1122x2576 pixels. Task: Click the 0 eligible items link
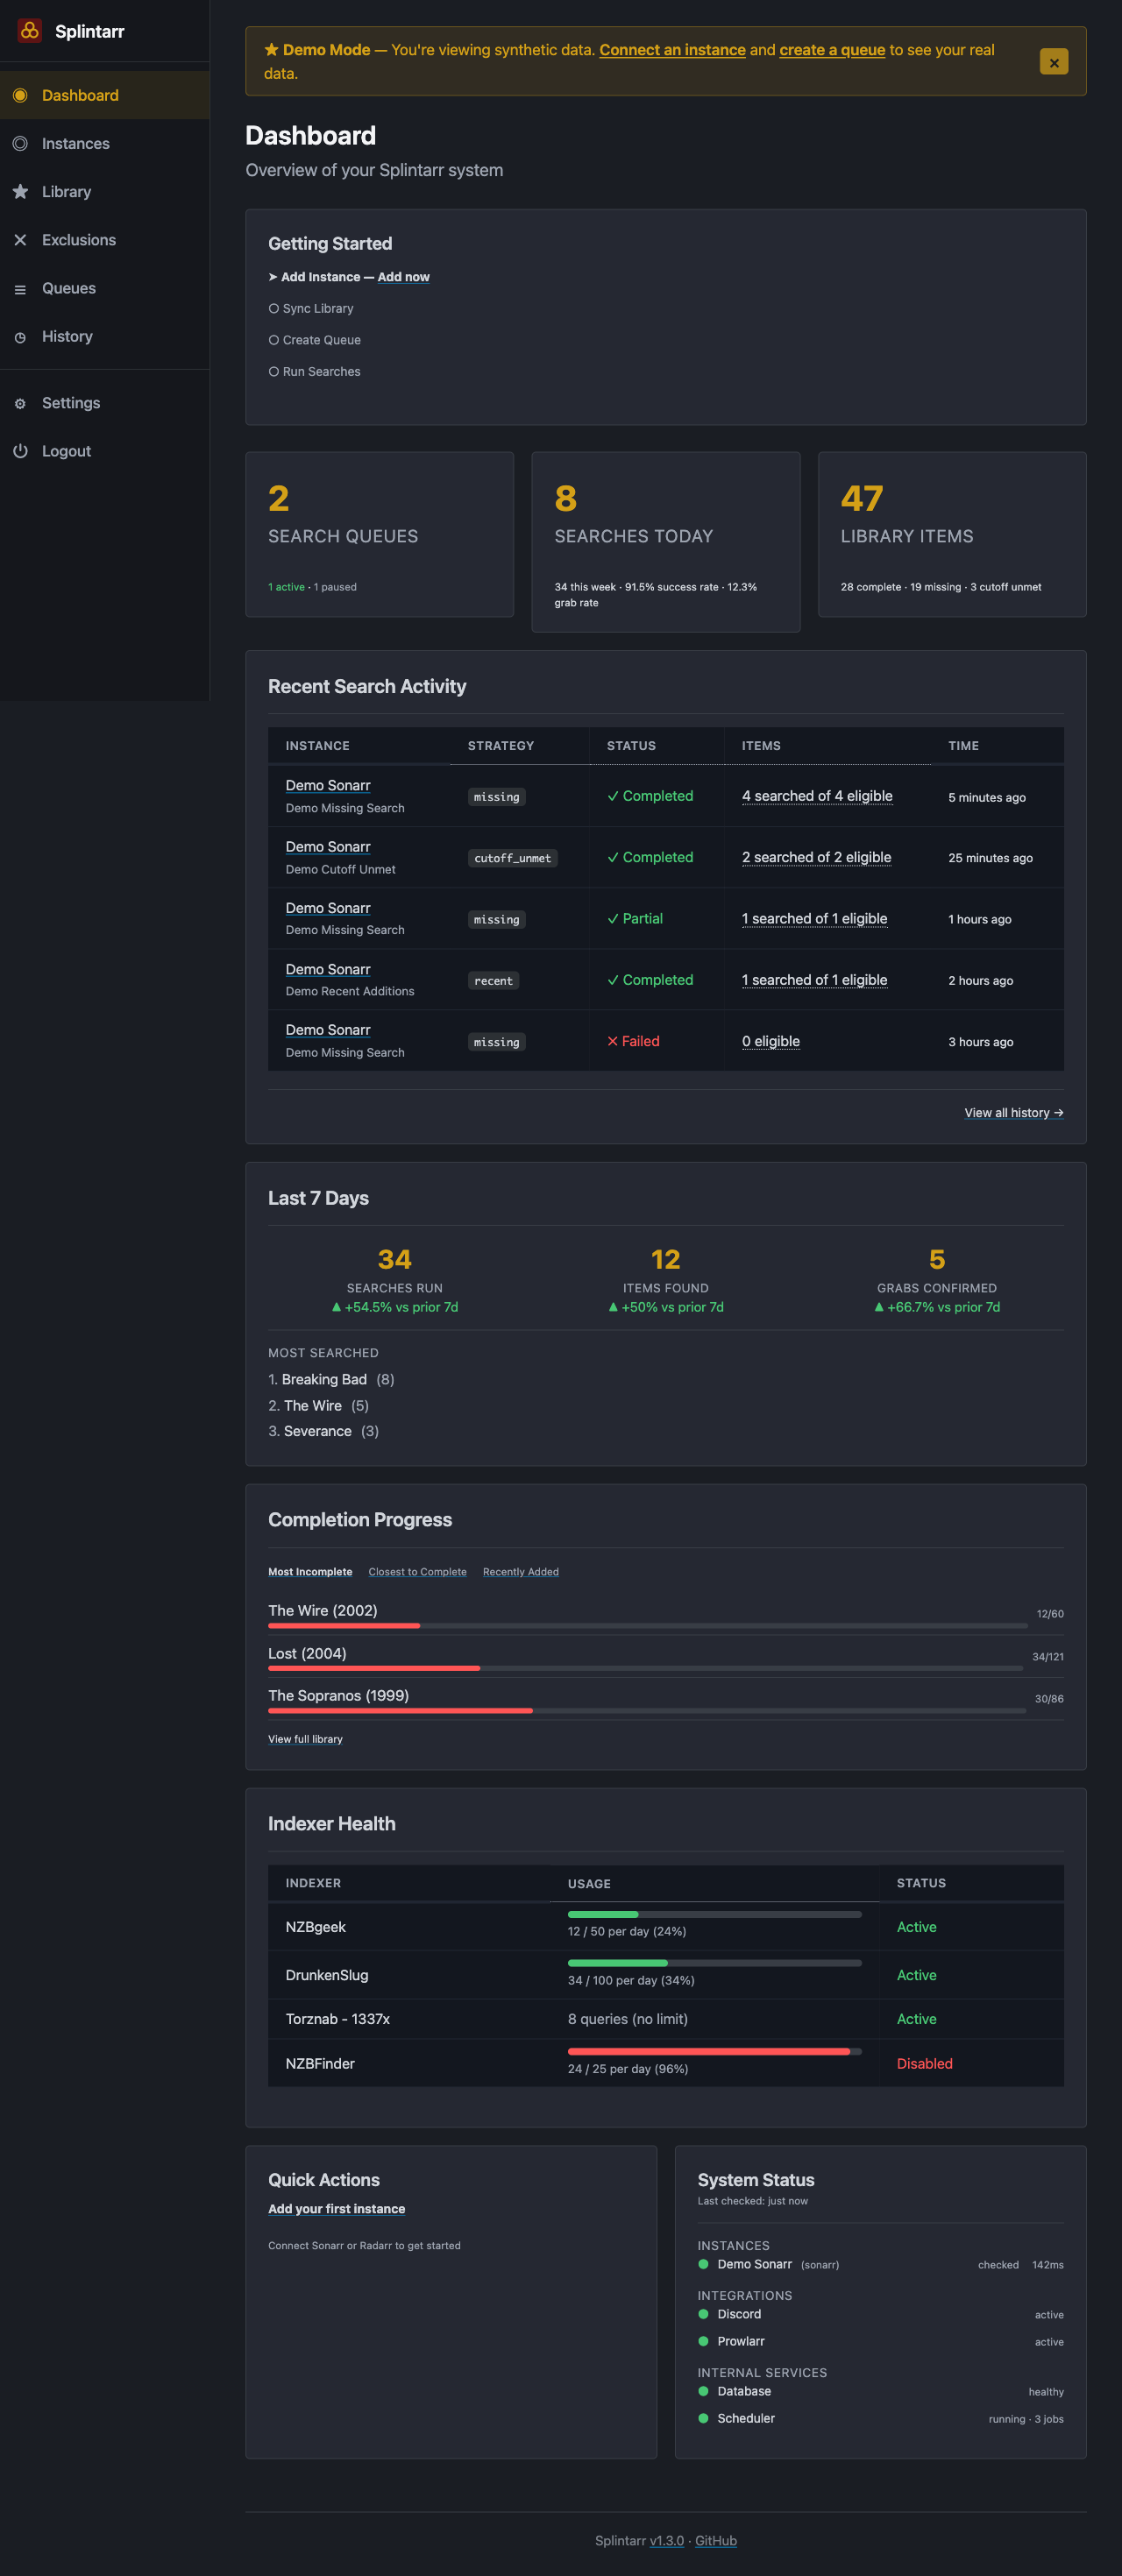(x=771, y=1041)
